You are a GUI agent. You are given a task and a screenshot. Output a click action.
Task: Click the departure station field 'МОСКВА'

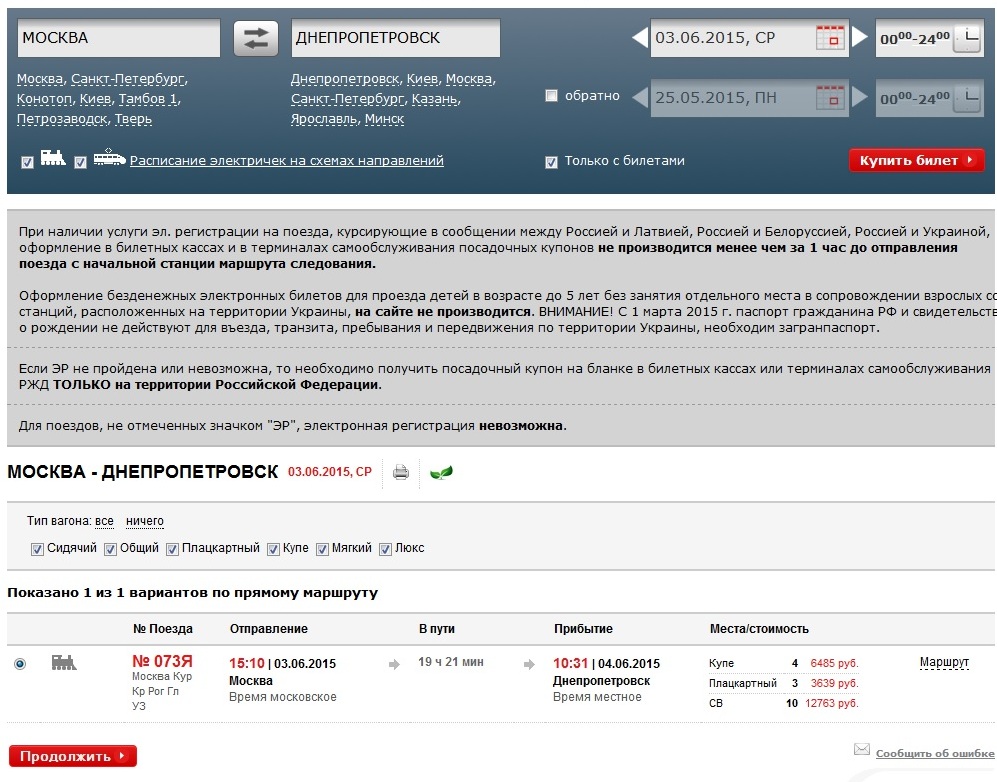pyautogui.click(x=118, y=39)
